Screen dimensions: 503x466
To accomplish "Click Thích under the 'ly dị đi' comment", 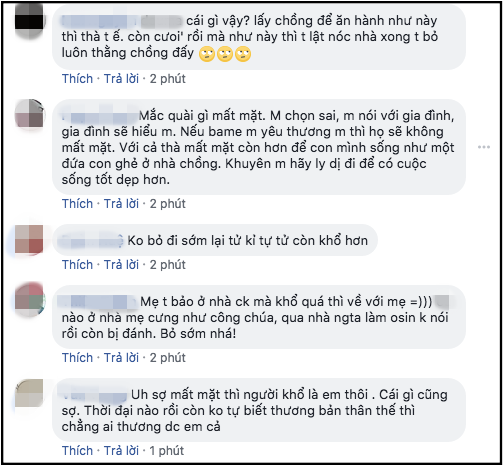I will pos(77,204).
